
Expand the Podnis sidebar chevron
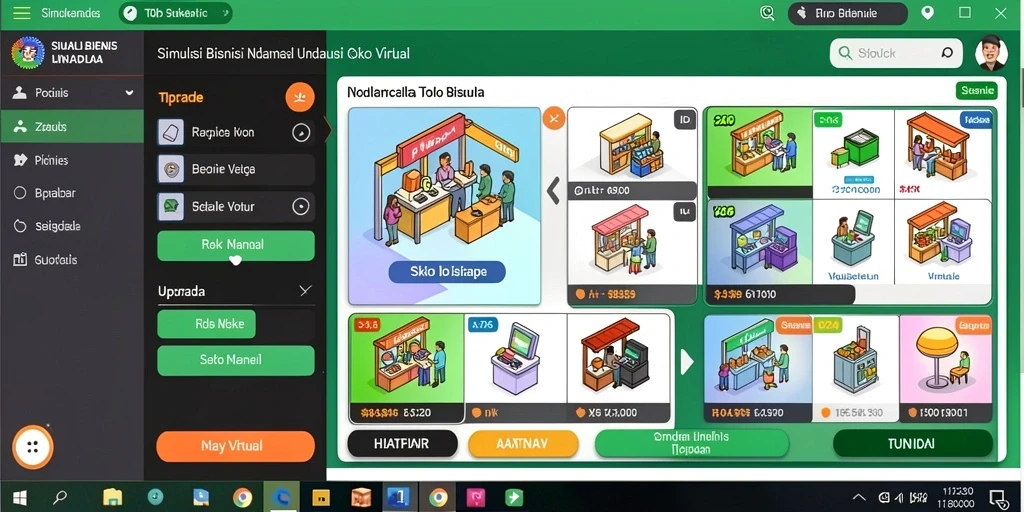(129, 93)
